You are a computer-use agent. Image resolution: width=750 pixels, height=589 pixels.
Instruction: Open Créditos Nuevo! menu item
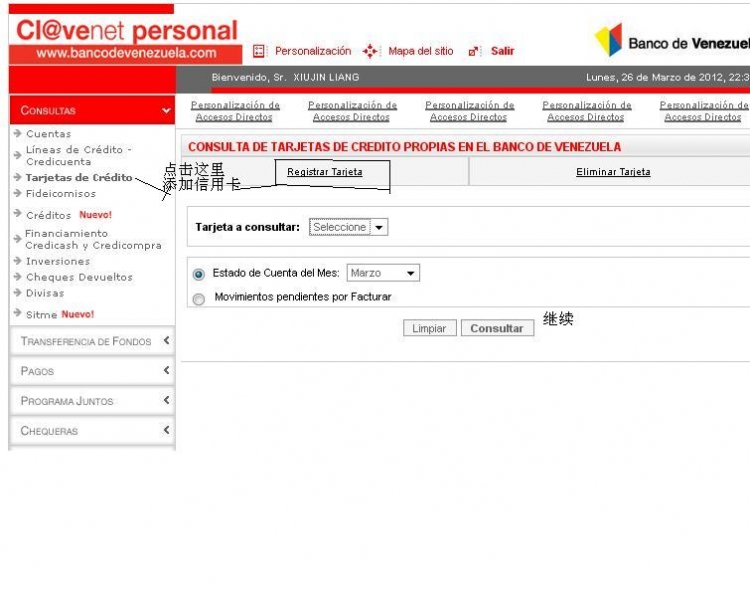click(x=68, y=215)
